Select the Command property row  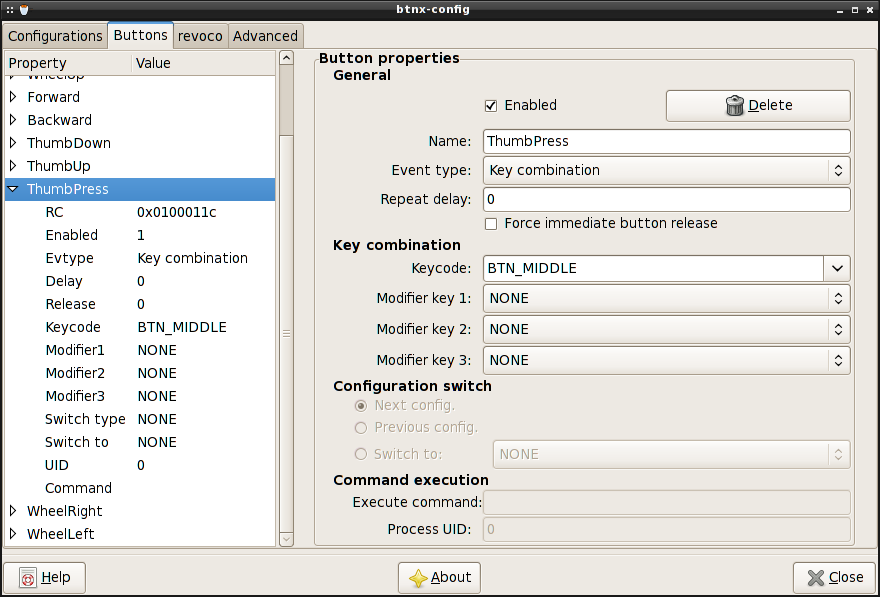click(x=140, y=488)
